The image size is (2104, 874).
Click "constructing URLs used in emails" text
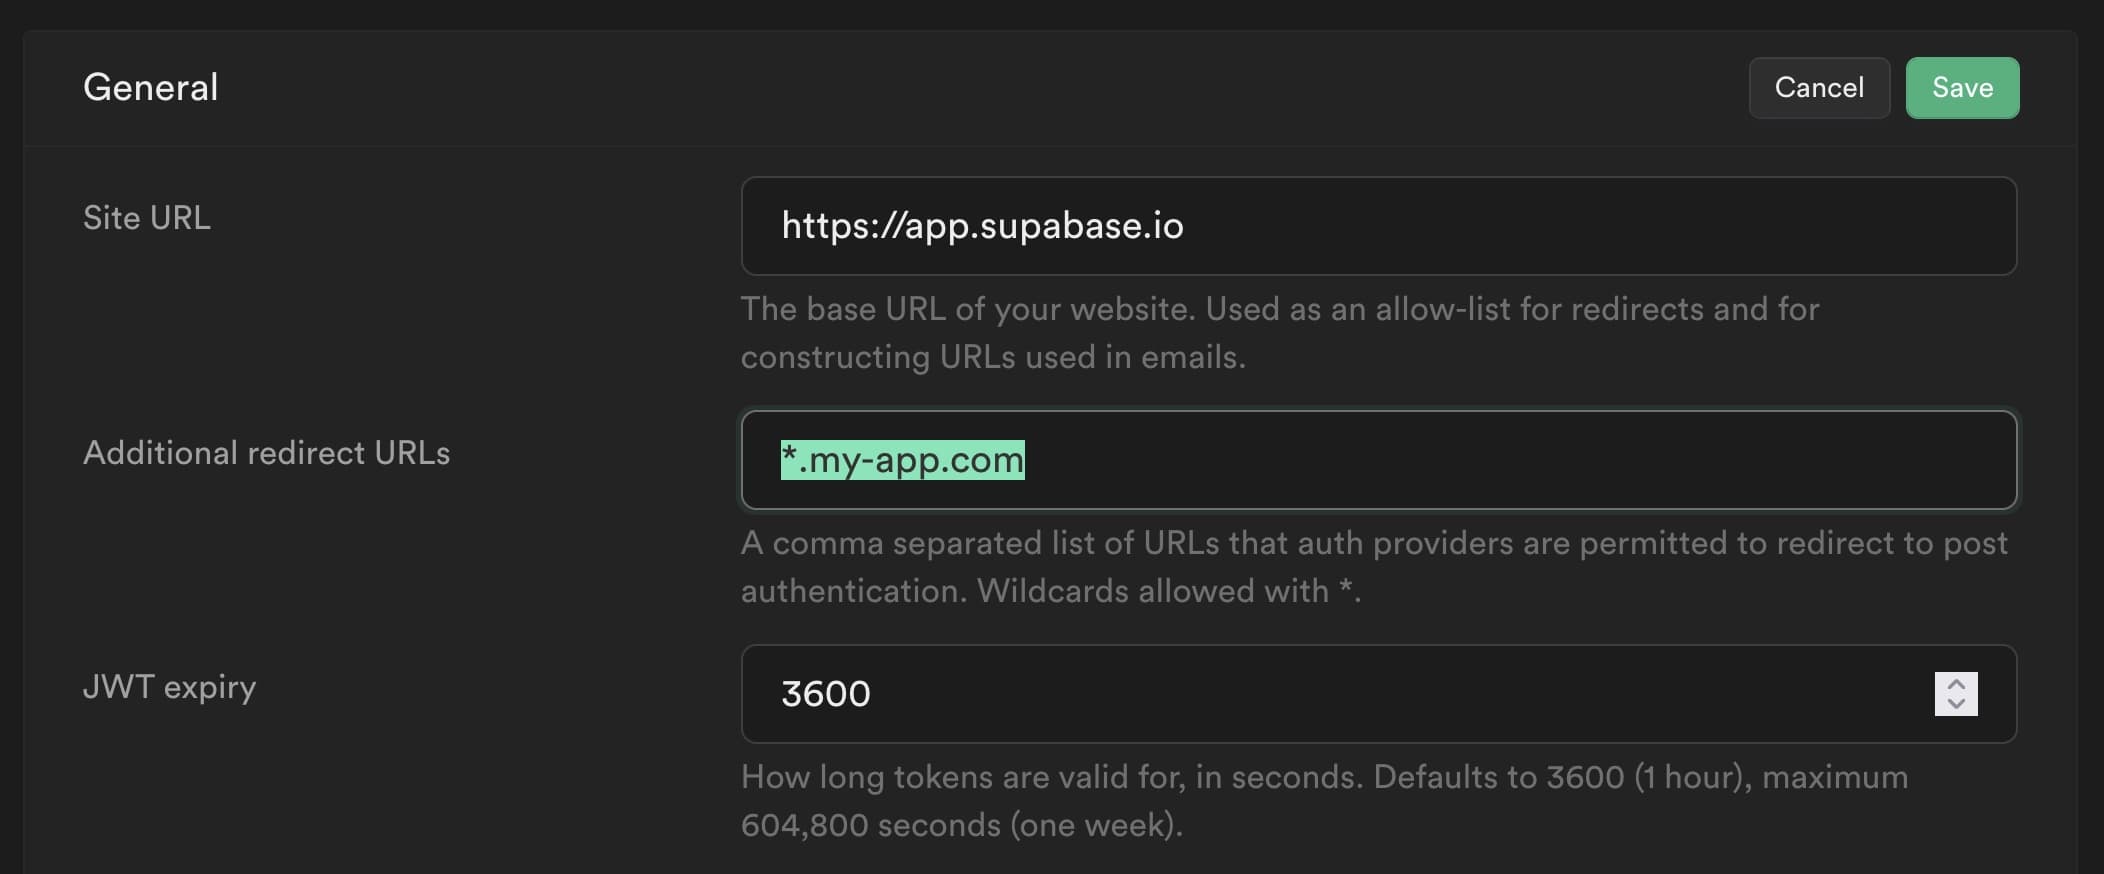[x=992, y=357]
